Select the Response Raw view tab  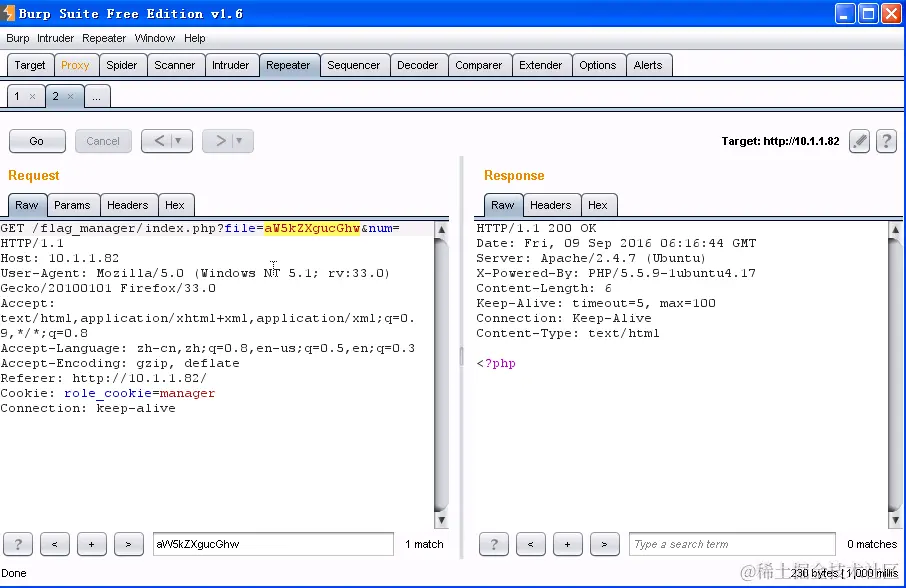pos(503,205)
